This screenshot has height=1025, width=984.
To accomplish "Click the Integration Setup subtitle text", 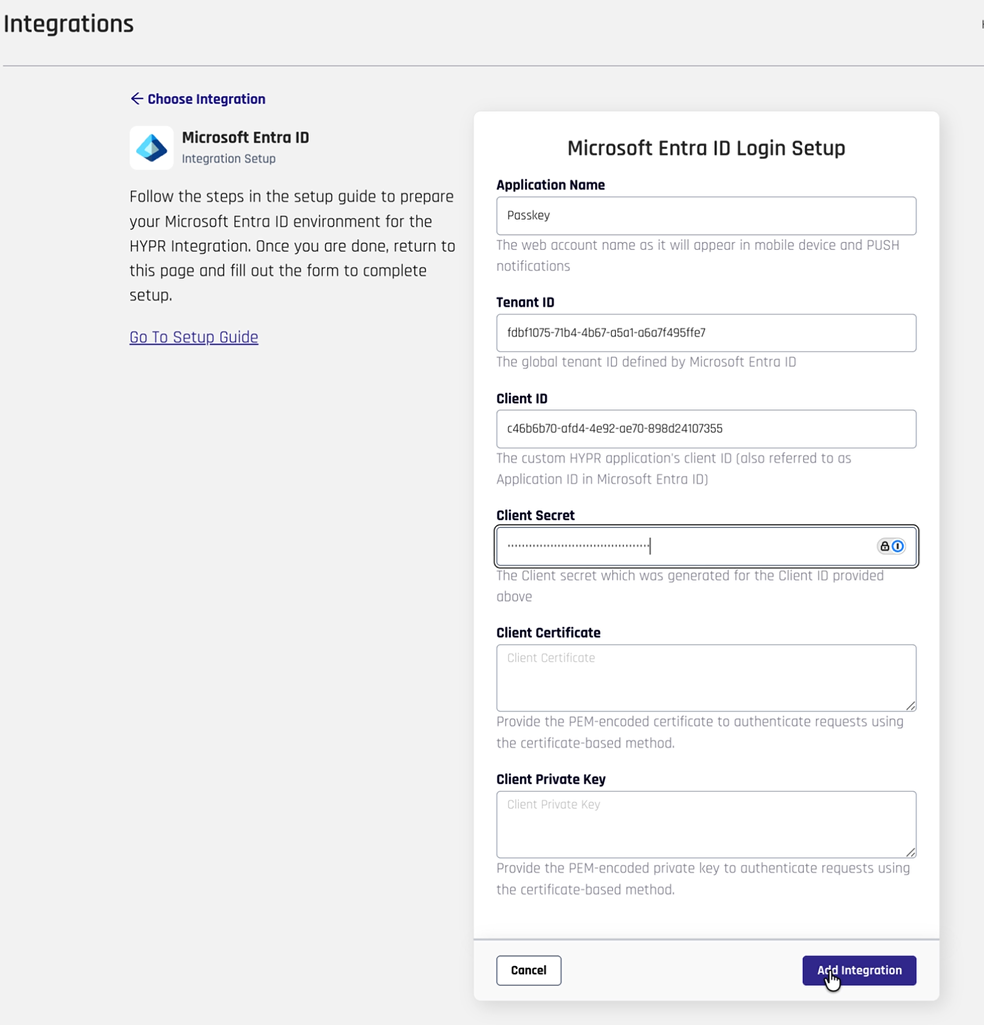I will [229, 159].
